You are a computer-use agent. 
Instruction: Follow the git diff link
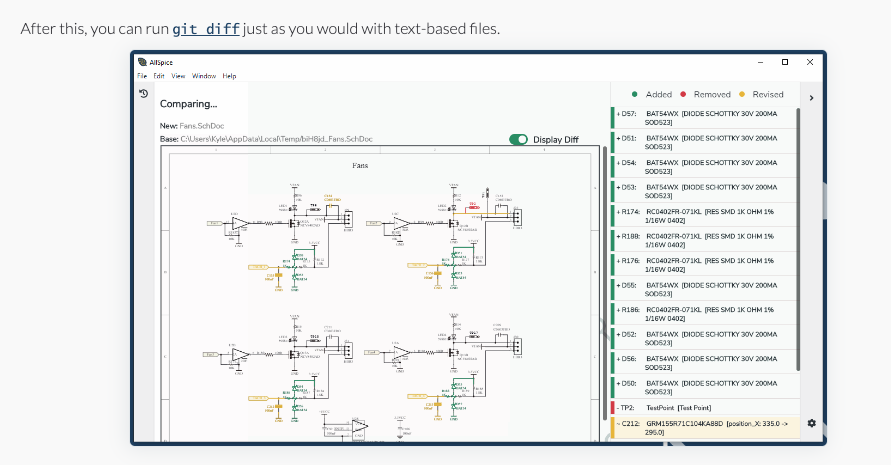(206, 29)
